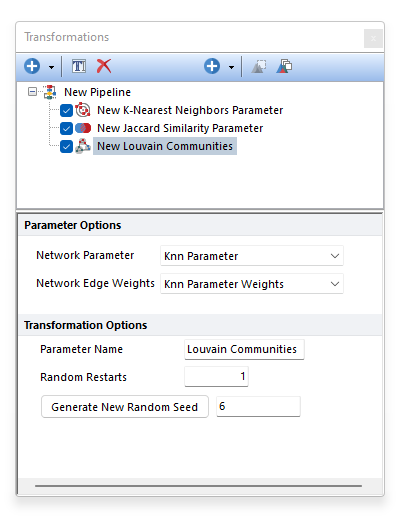Click the K-Nearest Neighbors target icon
This screenshot has height=524, width=400.
click(x=83, y=110)
